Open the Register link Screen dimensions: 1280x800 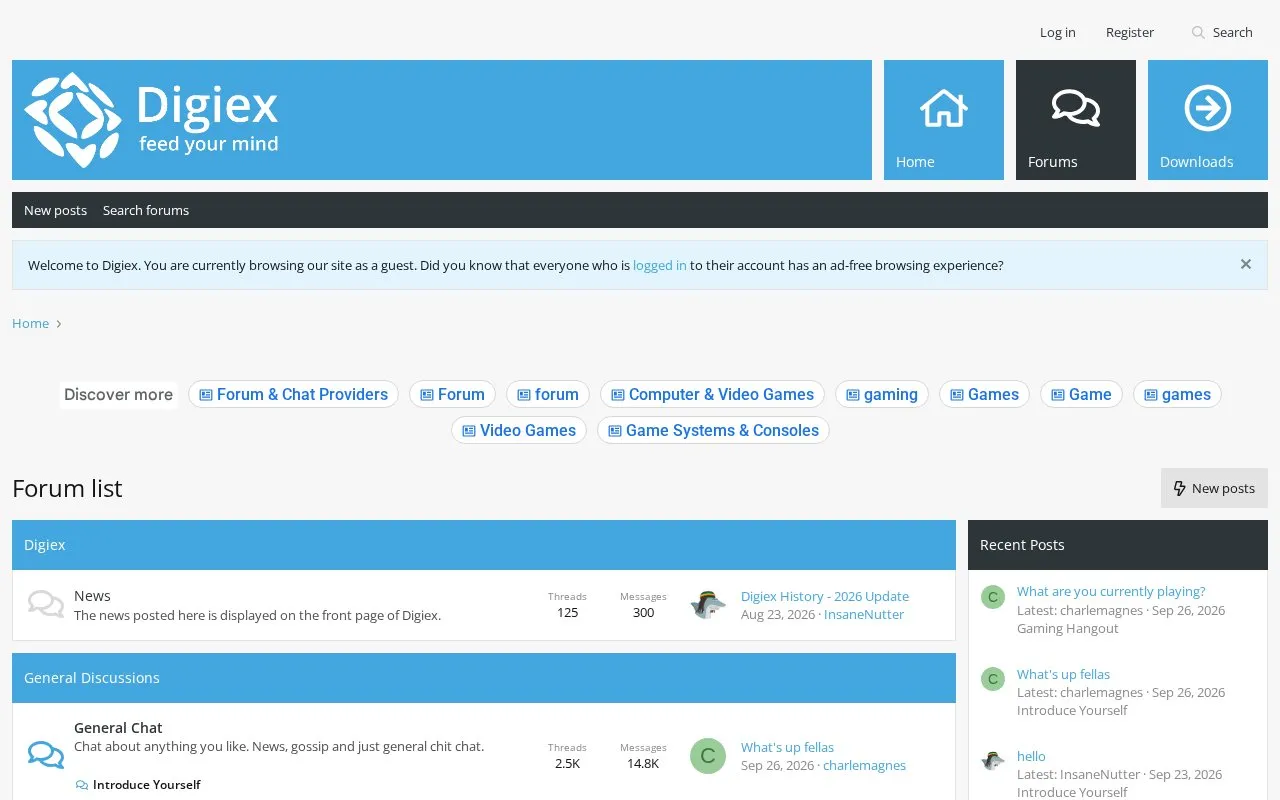pos(1129,32)
